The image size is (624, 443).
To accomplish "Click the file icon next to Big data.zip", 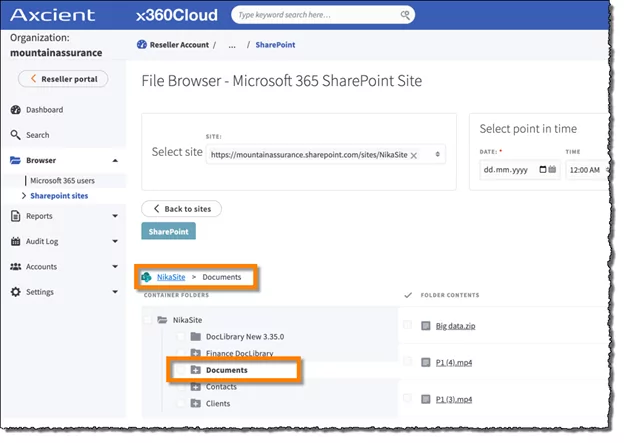I will pos(426,326).
